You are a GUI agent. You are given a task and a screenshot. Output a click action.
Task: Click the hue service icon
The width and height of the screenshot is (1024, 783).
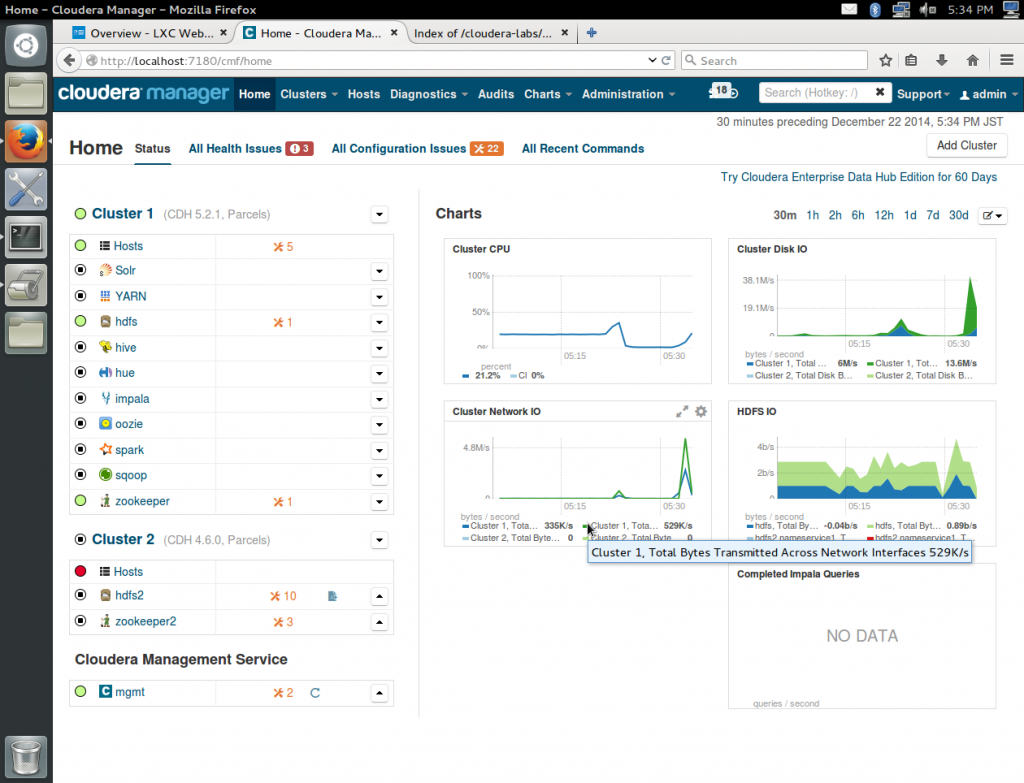click(x=105, y=372)
